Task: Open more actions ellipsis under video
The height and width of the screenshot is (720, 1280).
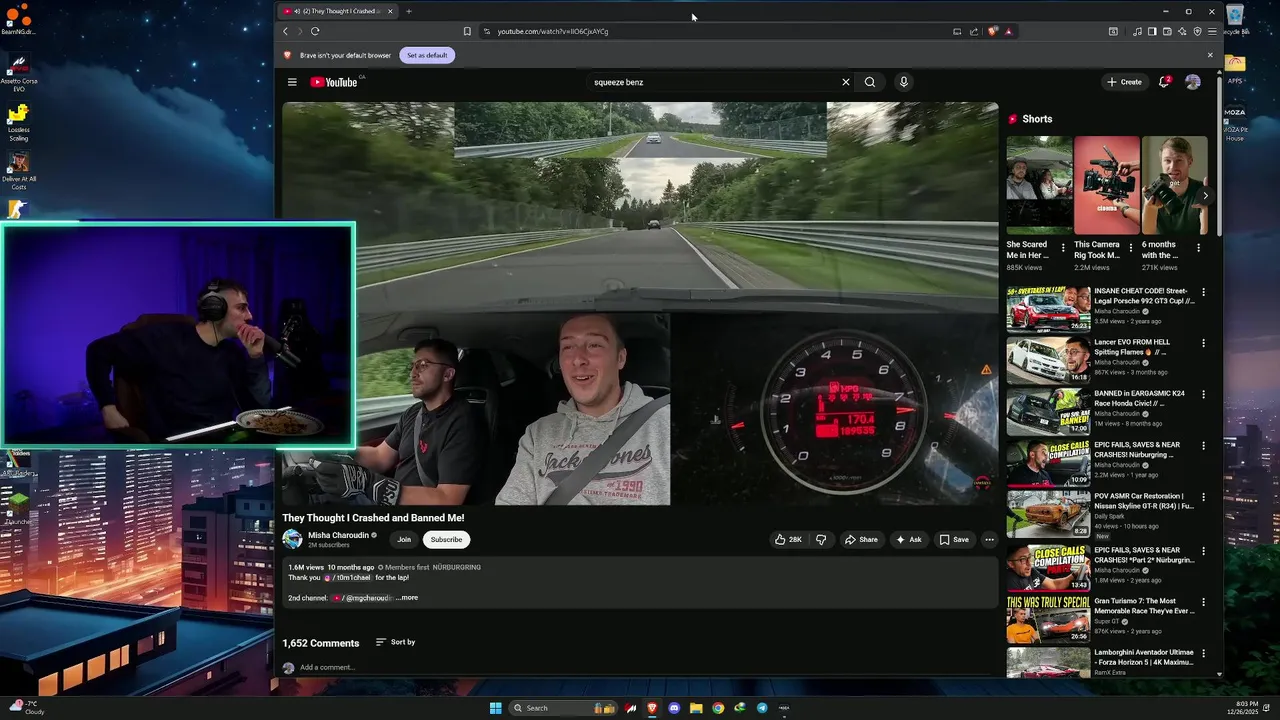Action: (x=989, y=539)
